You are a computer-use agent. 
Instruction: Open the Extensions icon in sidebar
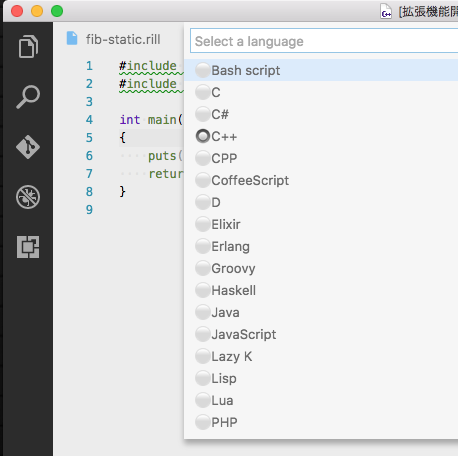[28, 247]
